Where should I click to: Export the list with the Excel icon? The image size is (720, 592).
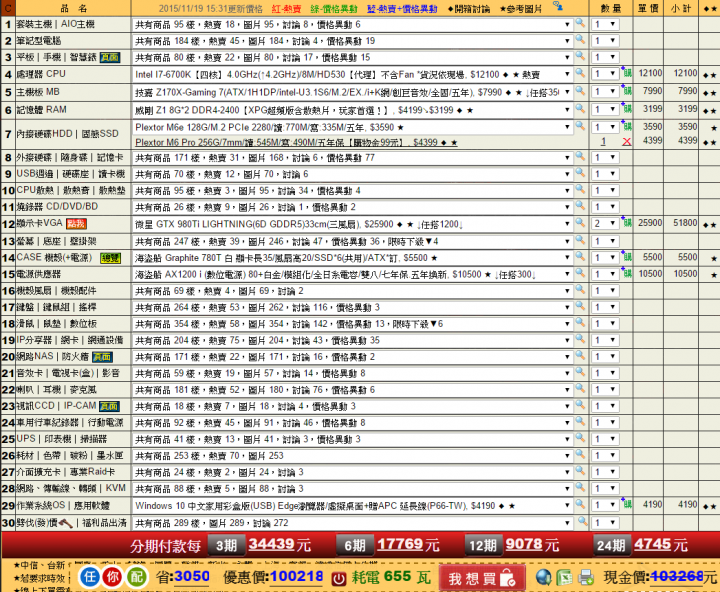click(x=564, y=577)
